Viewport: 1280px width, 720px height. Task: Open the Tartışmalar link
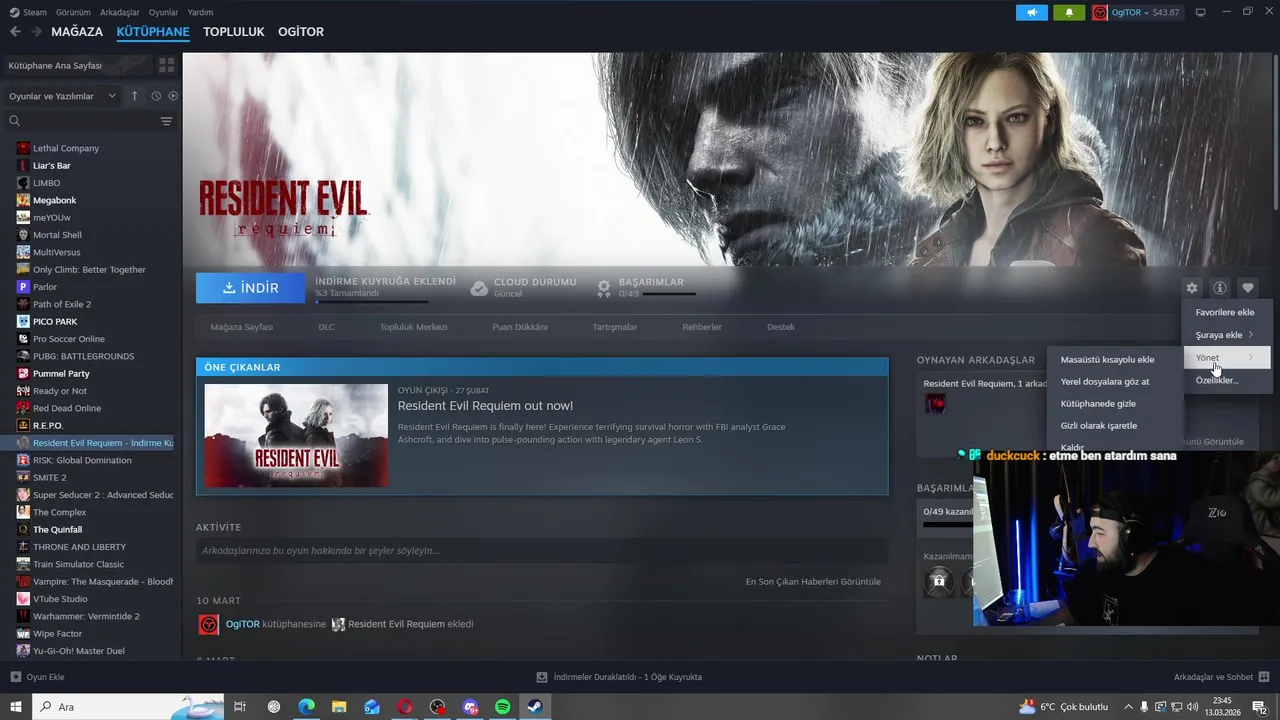(x=615, y=327)
